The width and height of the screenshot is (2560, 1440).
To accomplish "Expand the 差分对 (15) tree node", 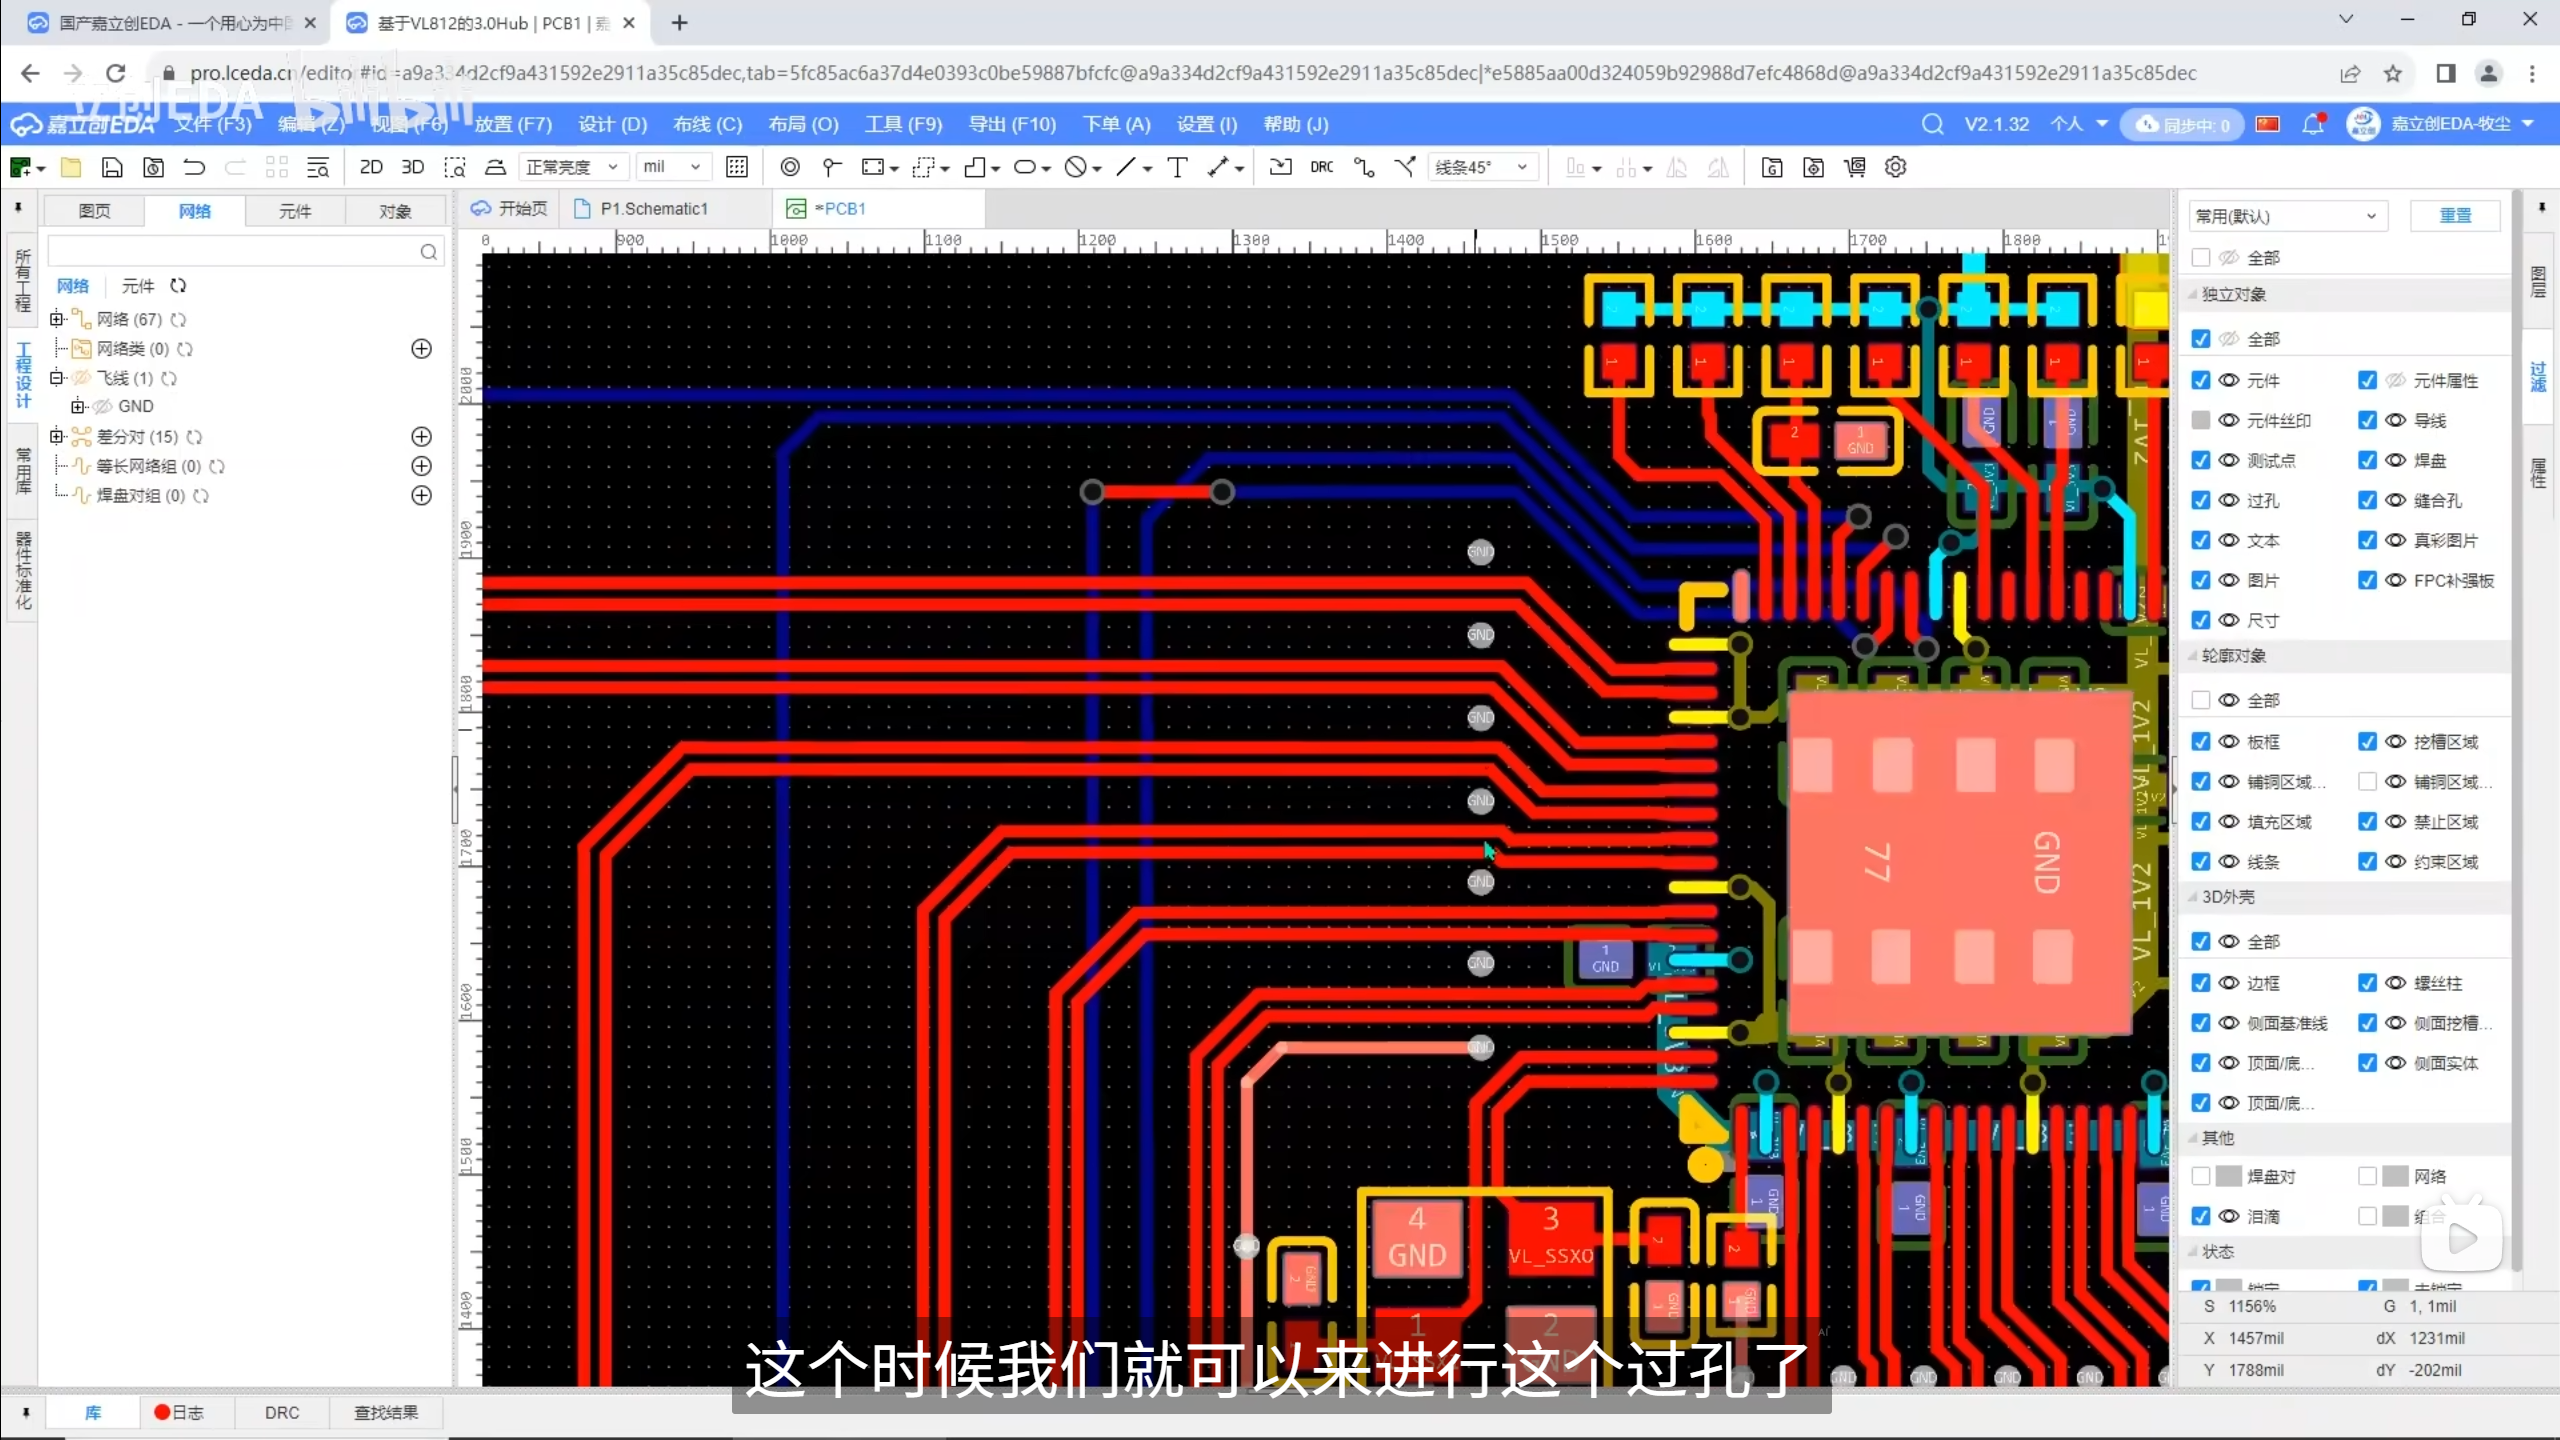I will coord(57,436).
